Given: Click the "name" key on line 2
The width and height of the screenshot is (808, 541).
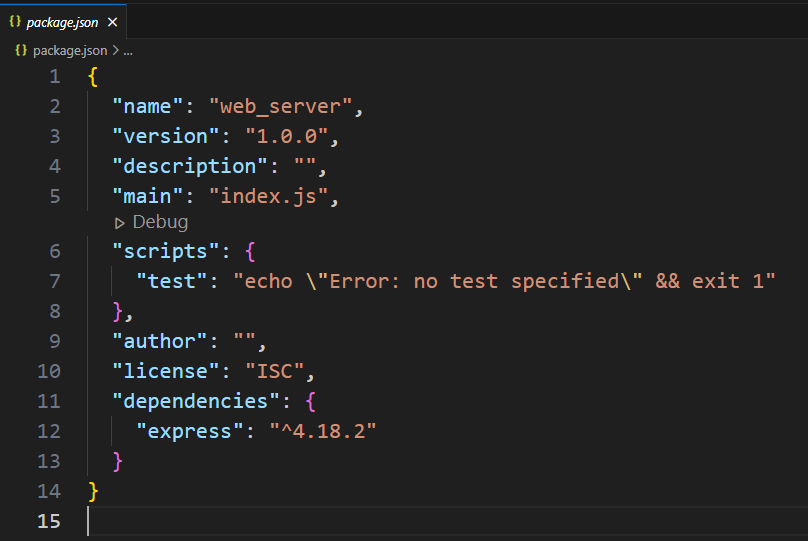Looking at the screenshot, I should [148, 107].
